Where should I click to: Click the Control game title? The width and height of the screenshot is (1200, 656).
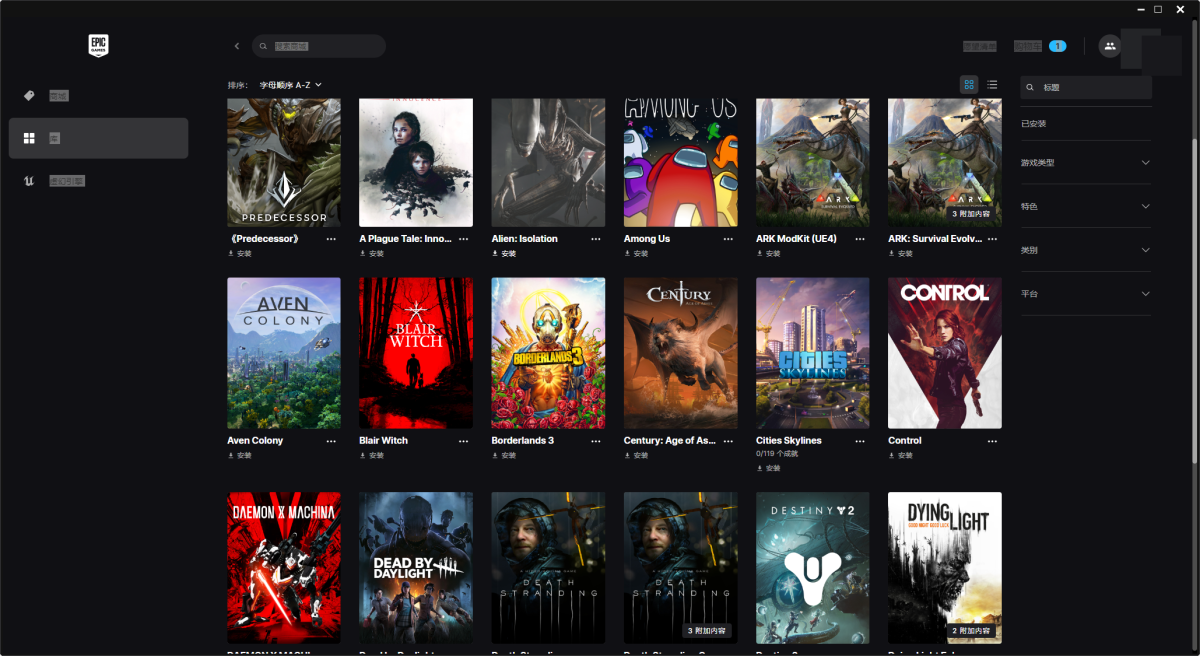(x=905, y=441)
